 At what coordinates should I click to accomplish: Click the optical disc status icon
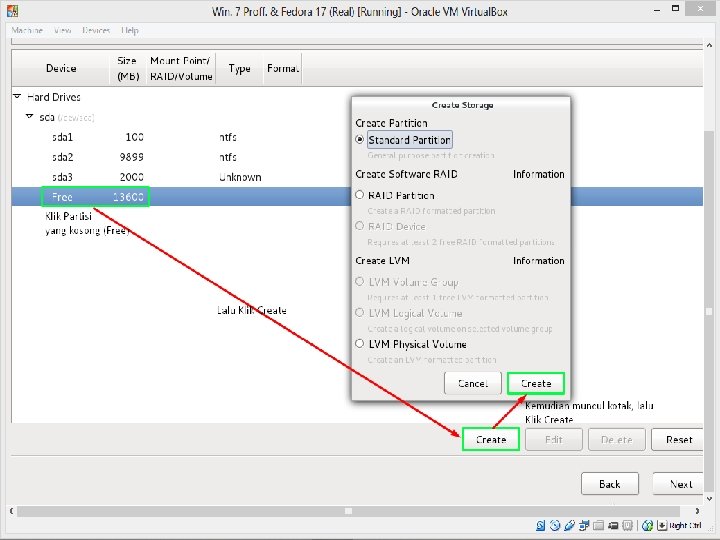(555, 525)
